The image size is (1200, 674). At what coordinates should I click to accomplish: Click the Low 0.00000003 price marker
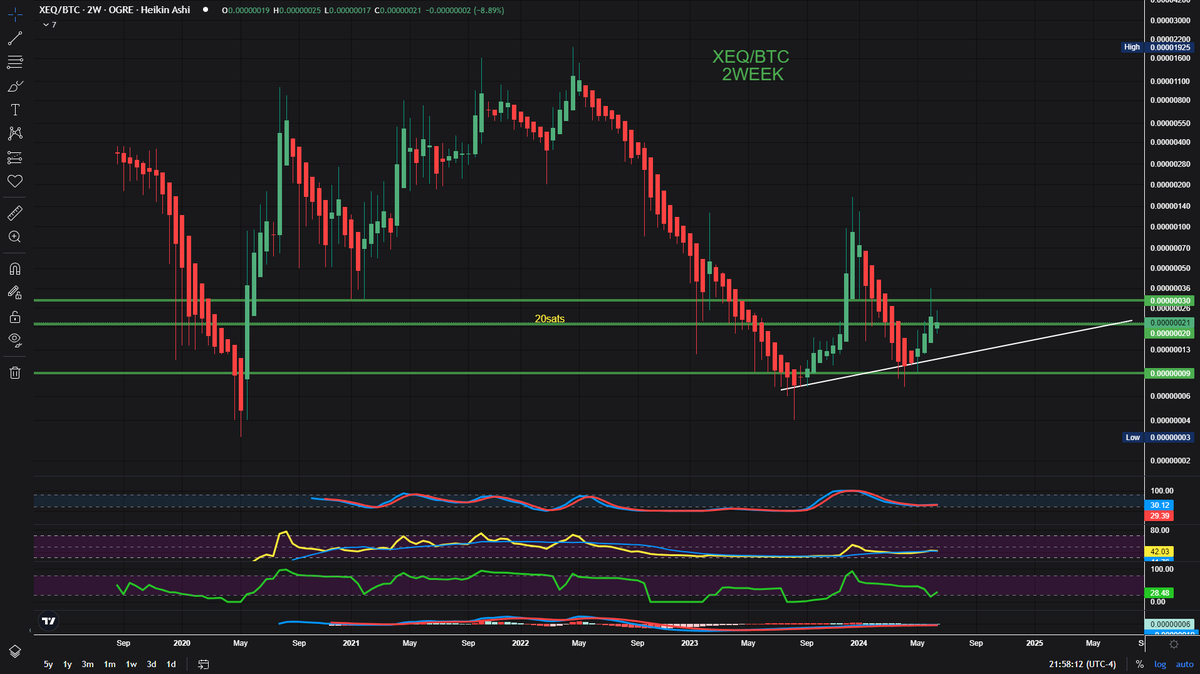click(x=1158, y=438)
